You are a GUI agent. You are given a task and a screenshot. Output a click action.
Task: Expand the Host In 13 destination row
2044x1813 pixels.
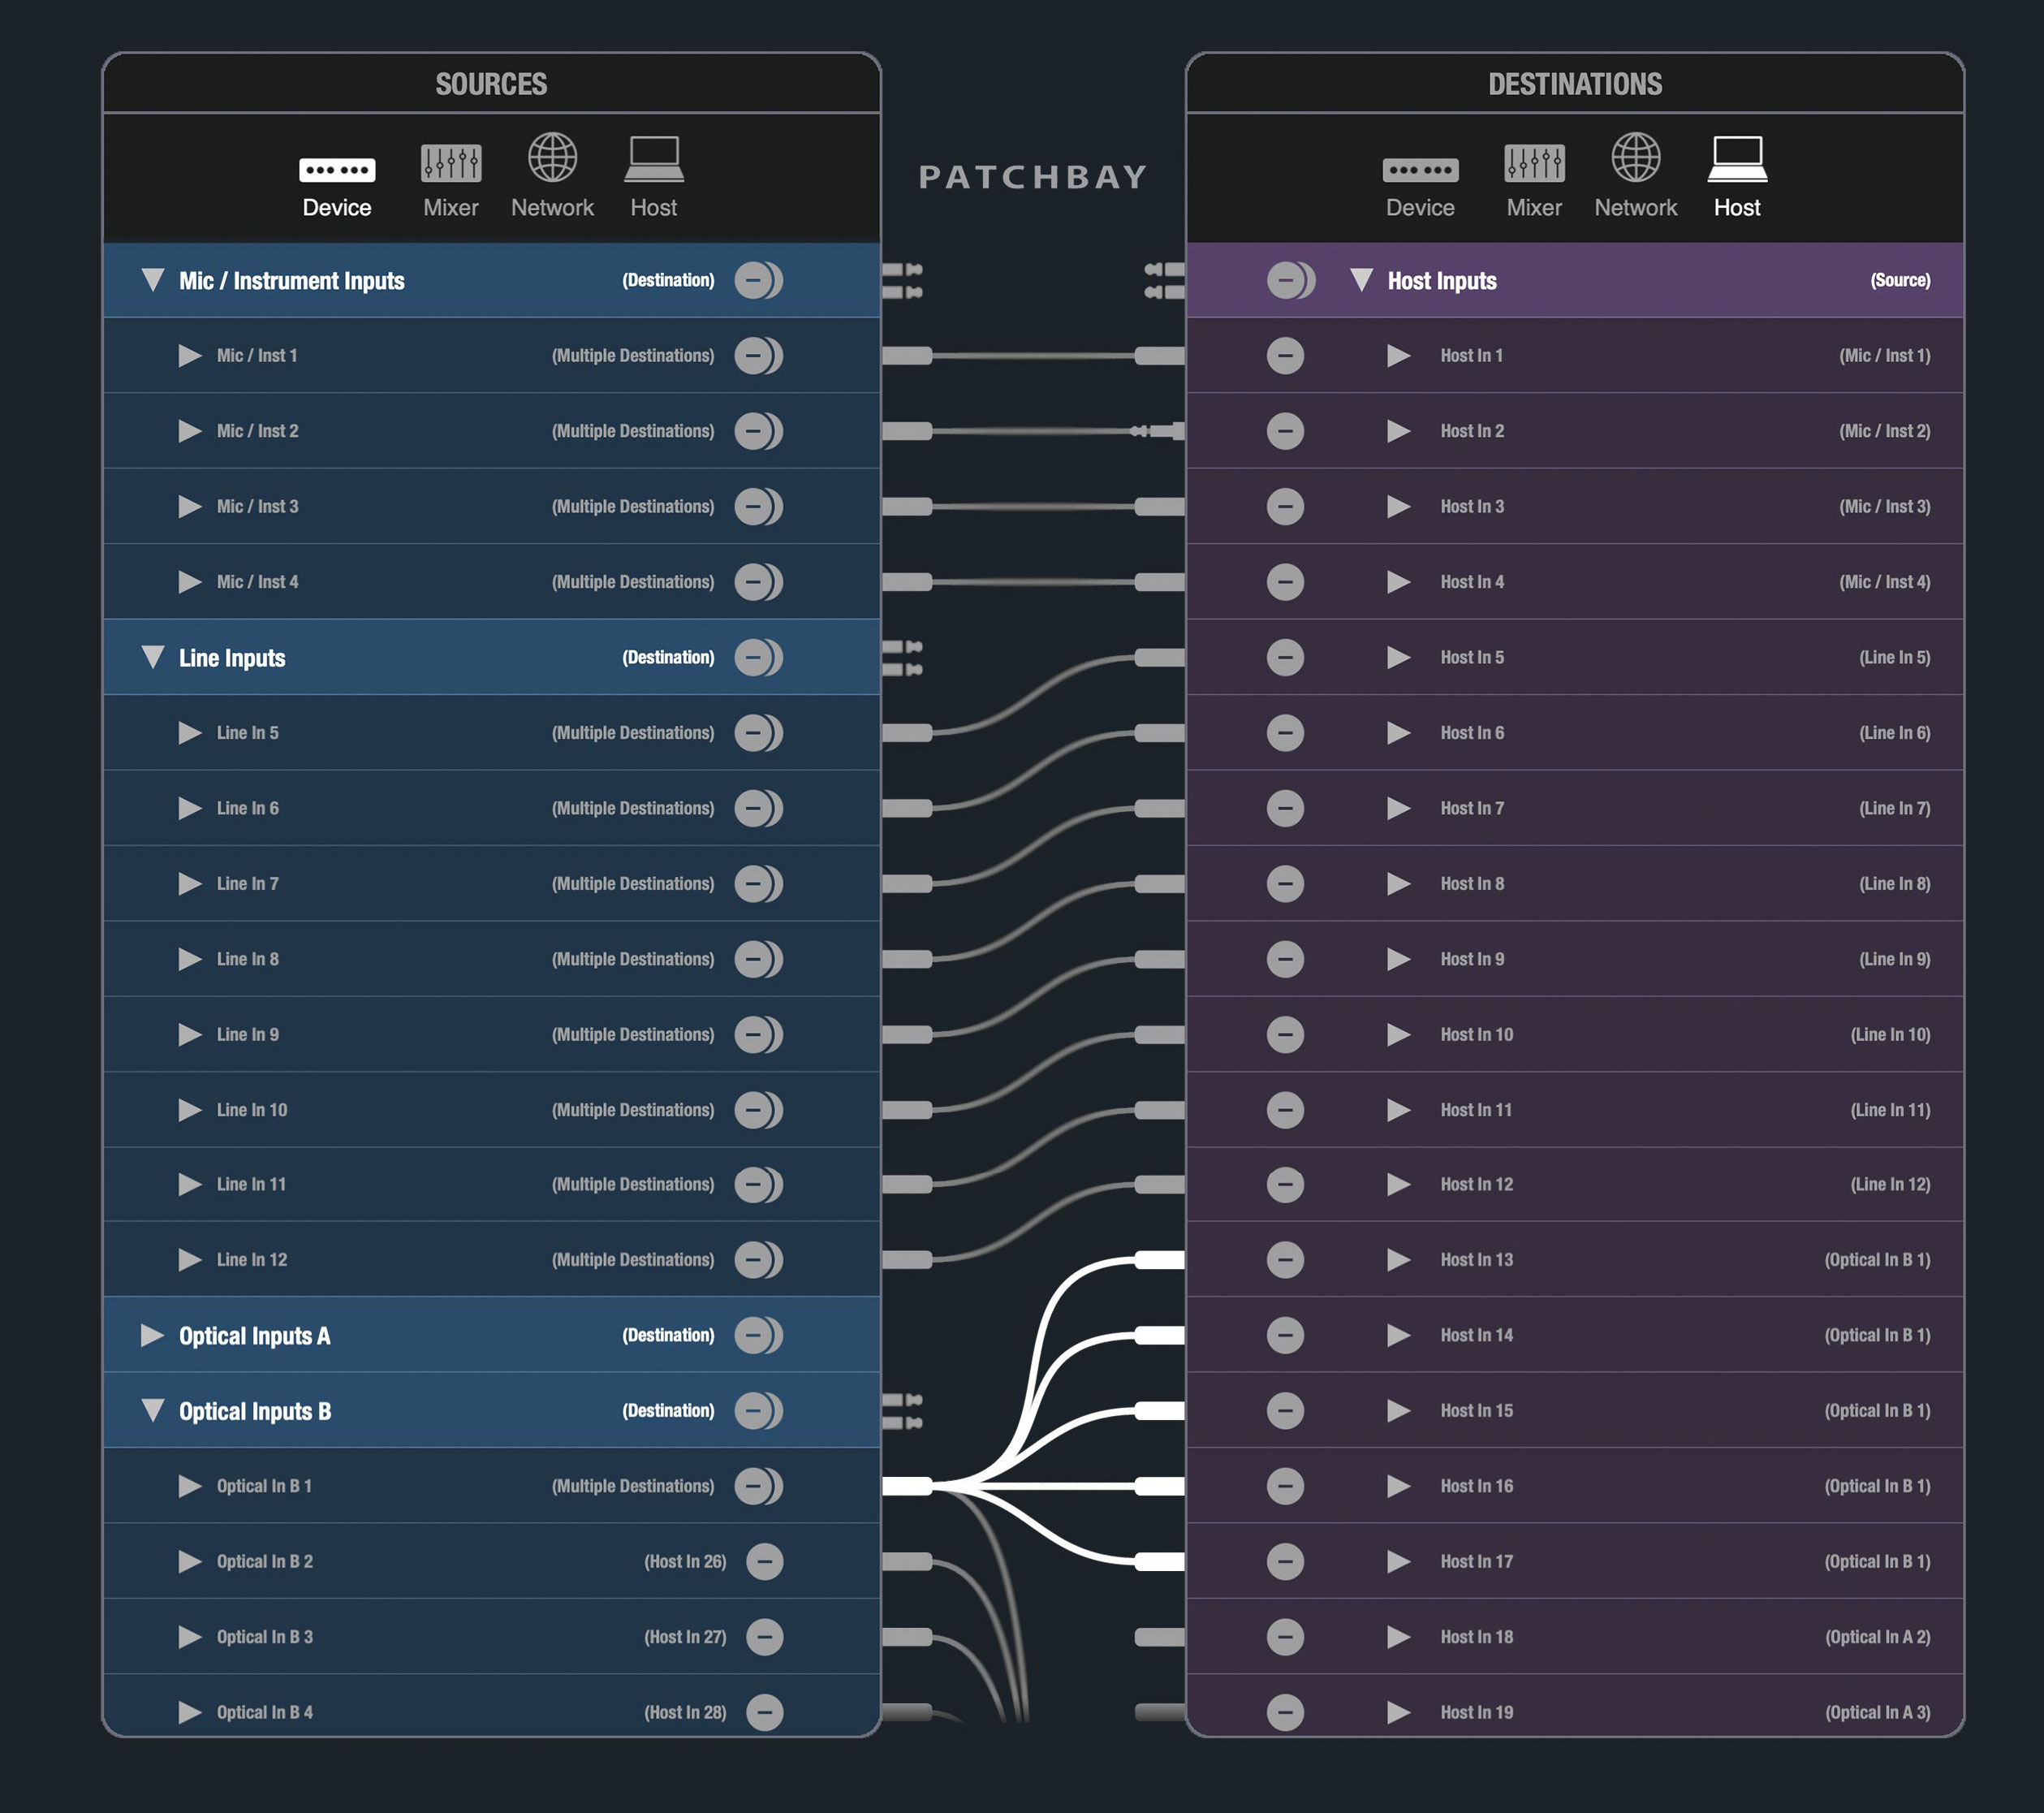[1399, 1260]
